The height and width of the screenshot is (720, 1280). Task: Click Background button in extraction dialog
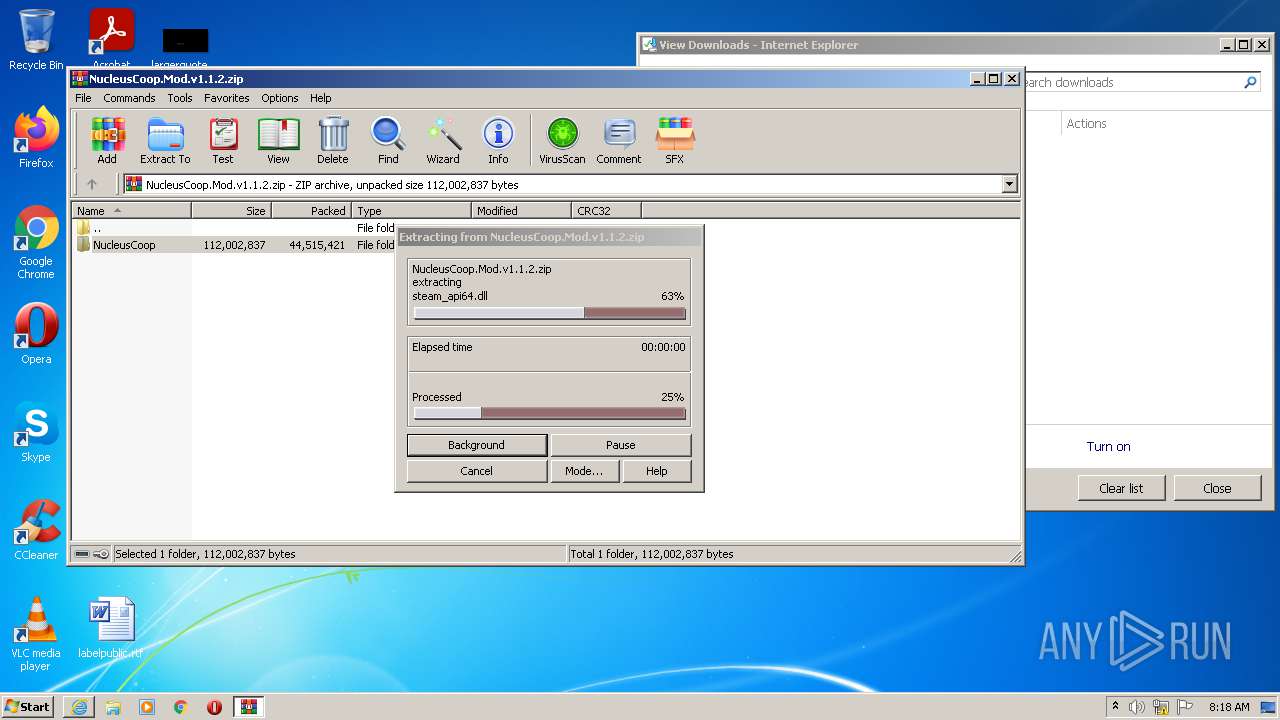click(477, 445)
